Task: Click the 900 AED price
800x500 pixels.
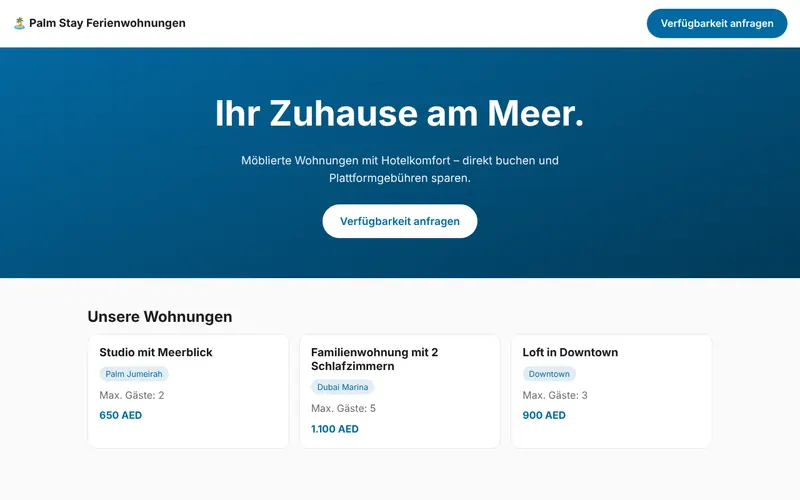Action: (x=544, y=415)
